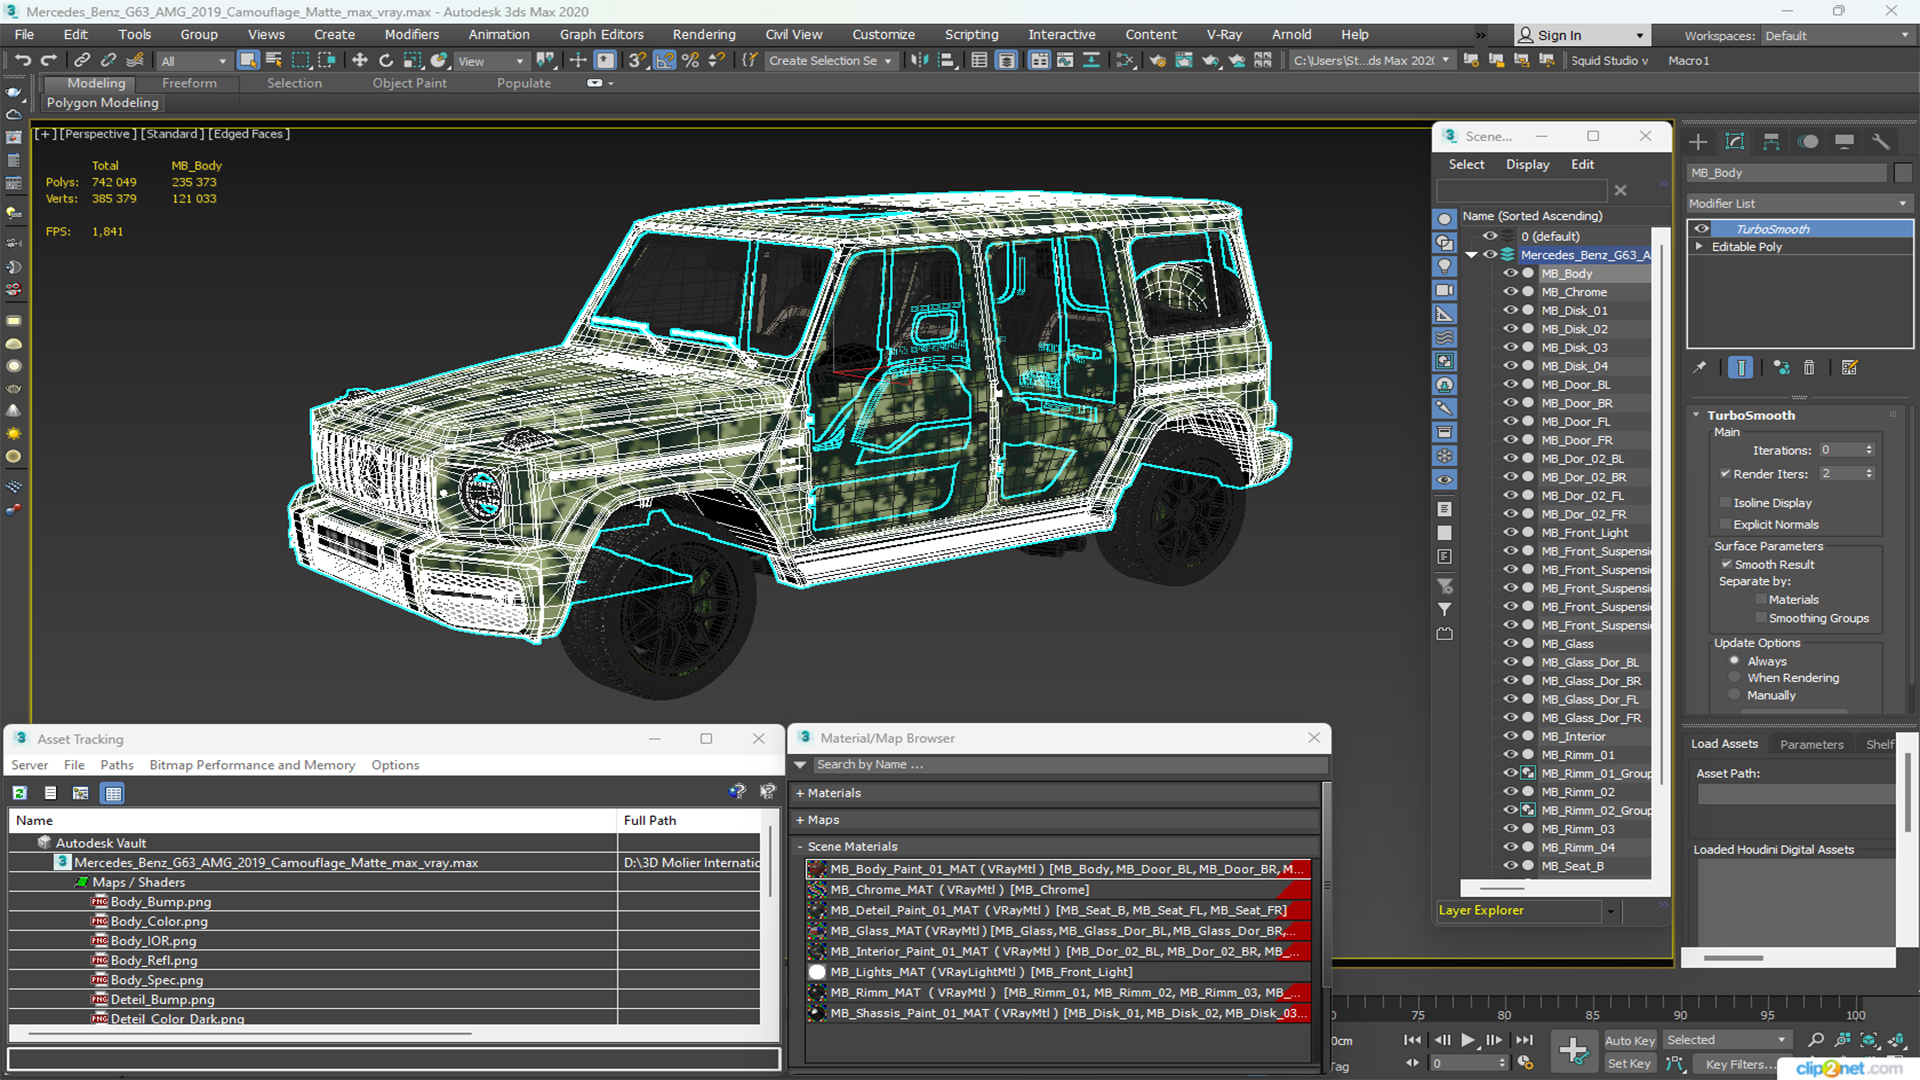Open the Schematic View icon

(1125, 61)
